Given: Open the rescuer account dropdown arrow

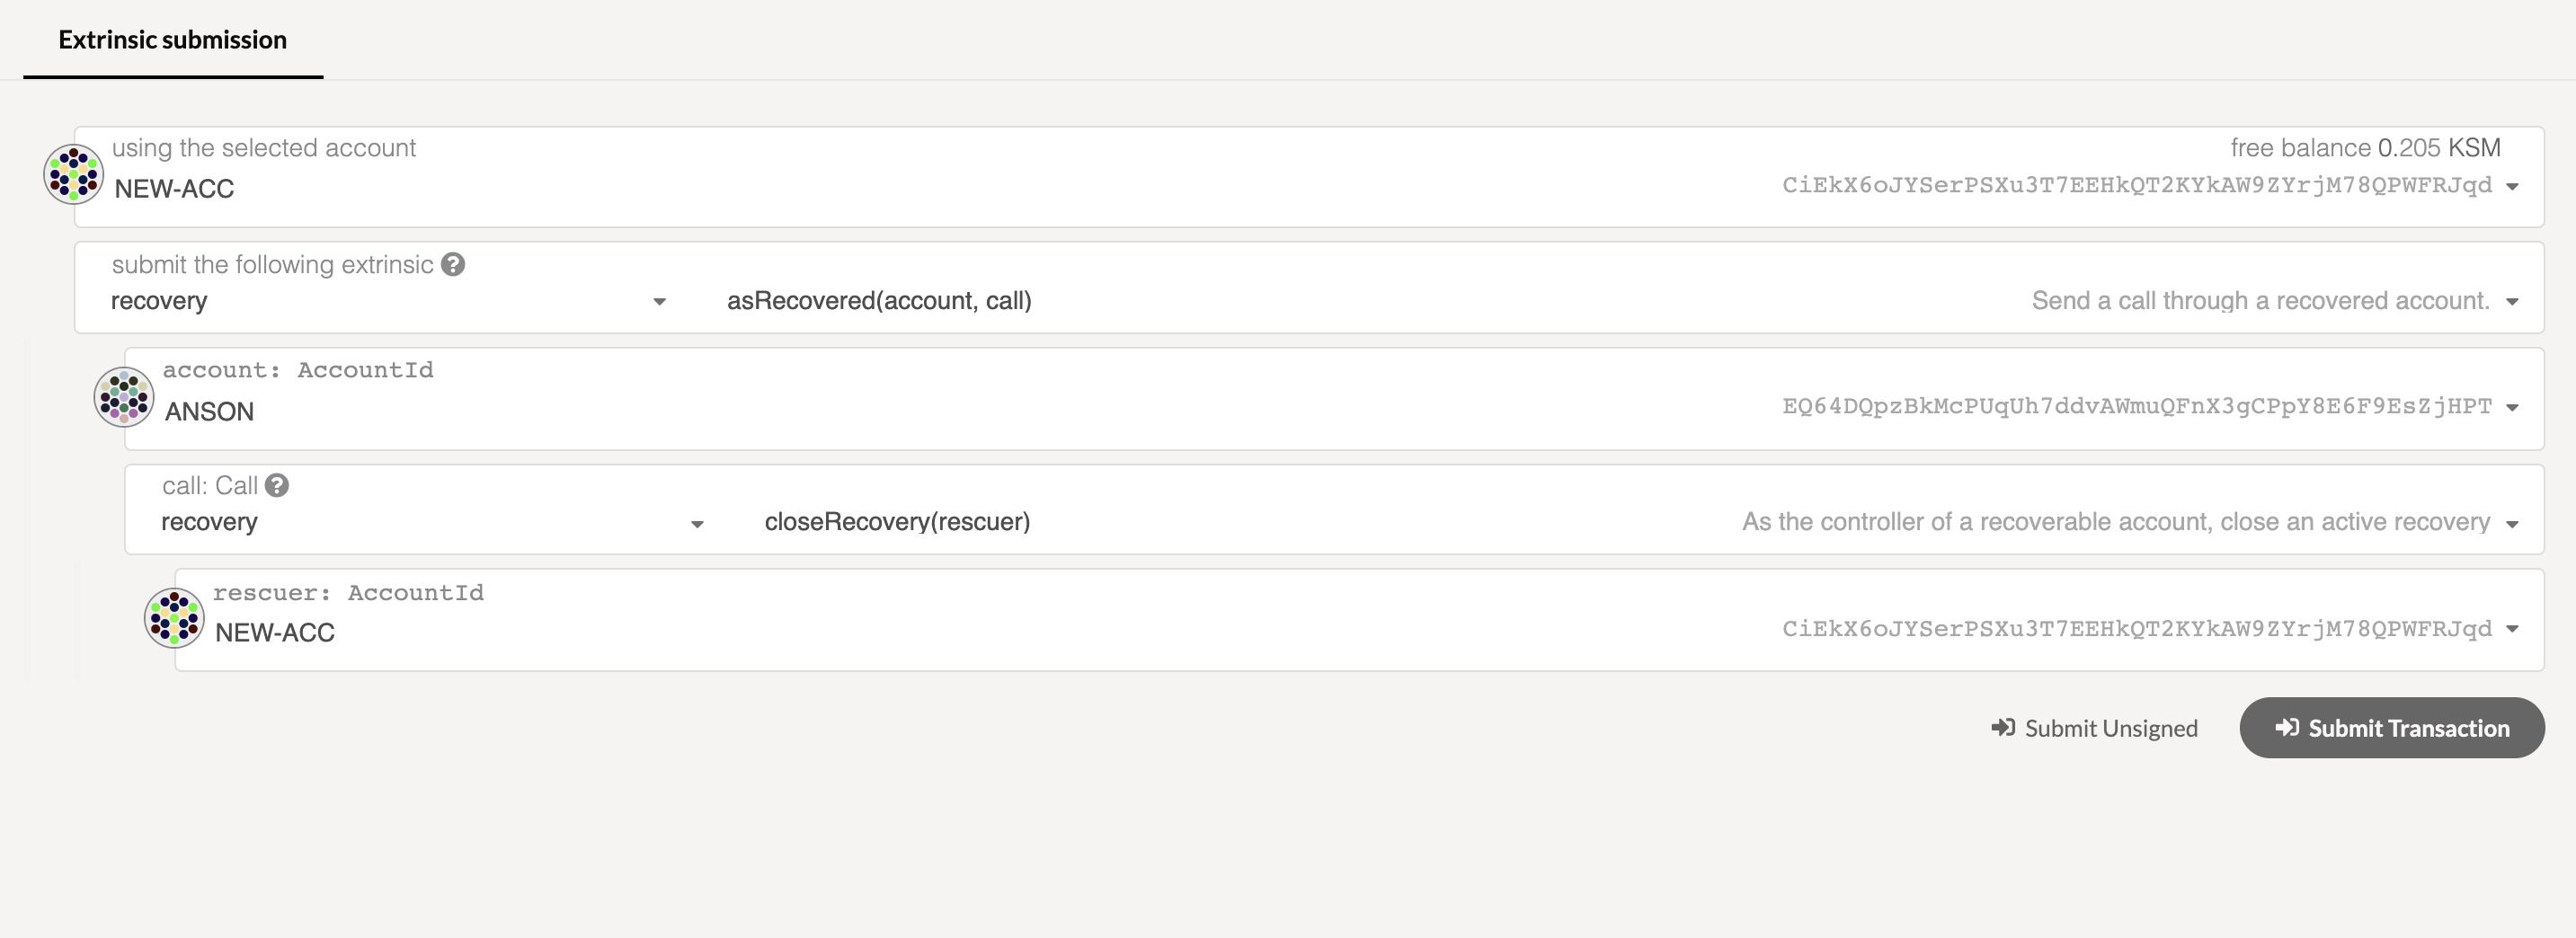Looking at the screenshot, I should (2511, 630).
